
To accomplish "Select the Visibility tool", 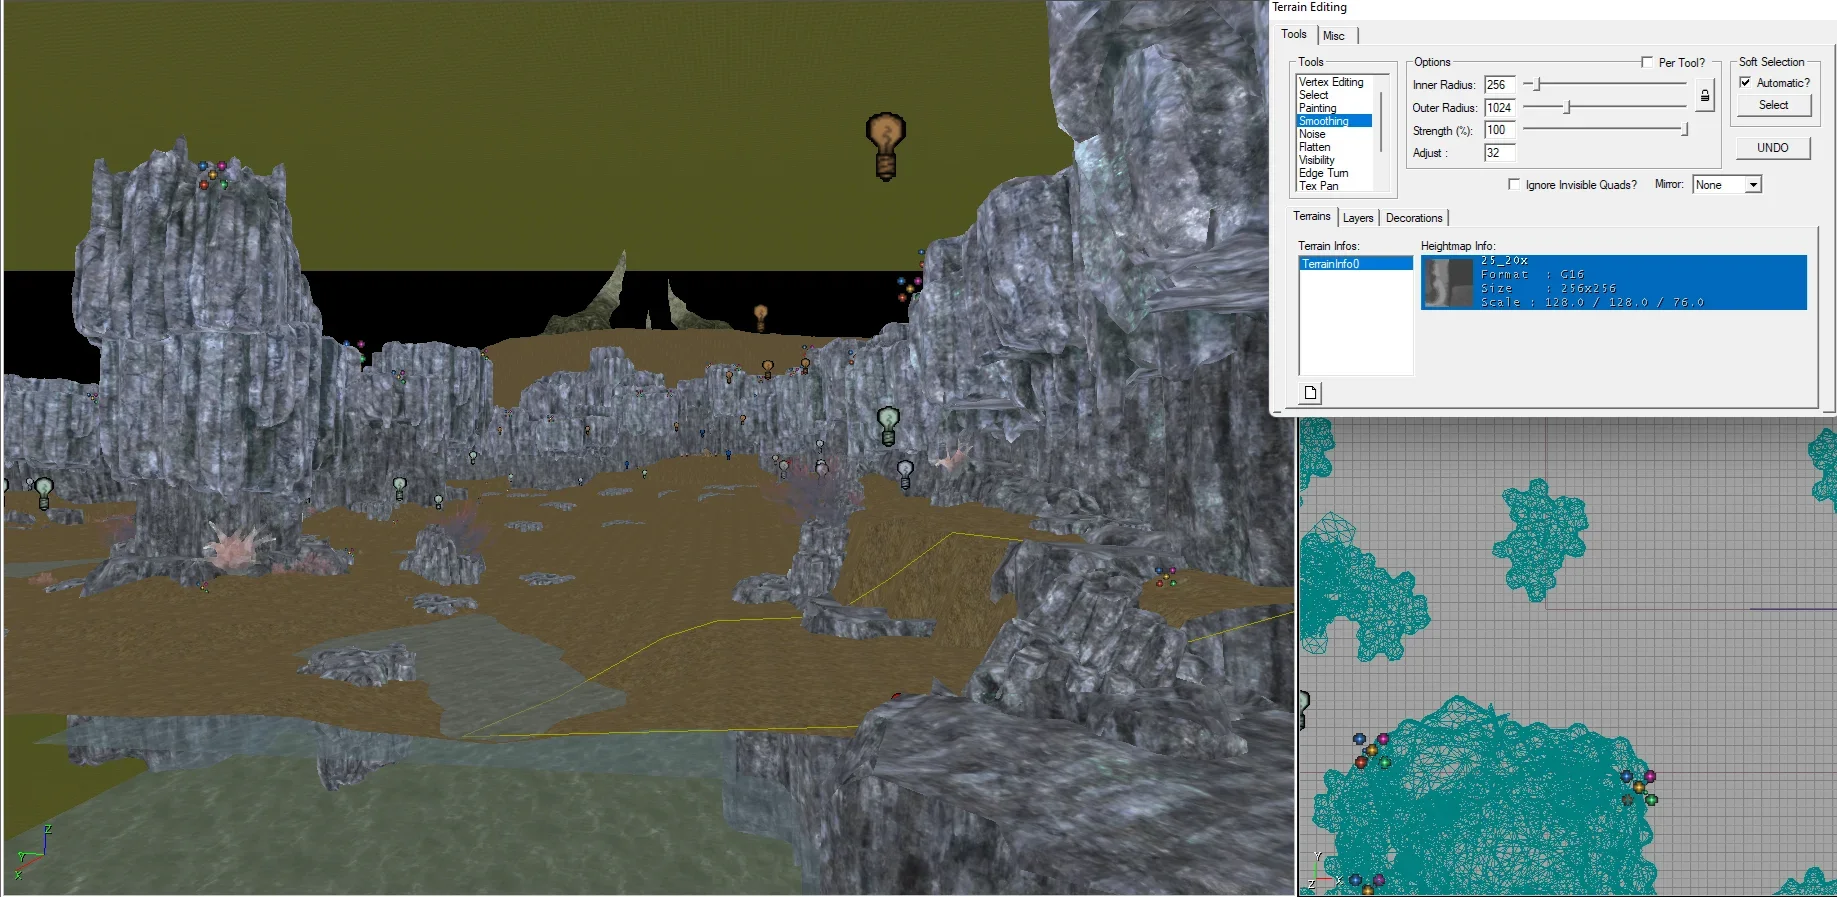I will 1335,160.
